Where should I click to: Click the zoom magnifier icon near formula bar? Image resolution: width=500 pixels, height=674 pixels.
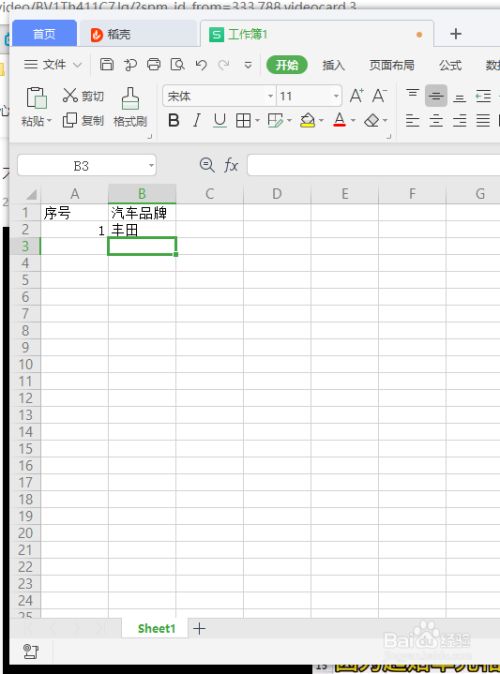click(207, 165)
